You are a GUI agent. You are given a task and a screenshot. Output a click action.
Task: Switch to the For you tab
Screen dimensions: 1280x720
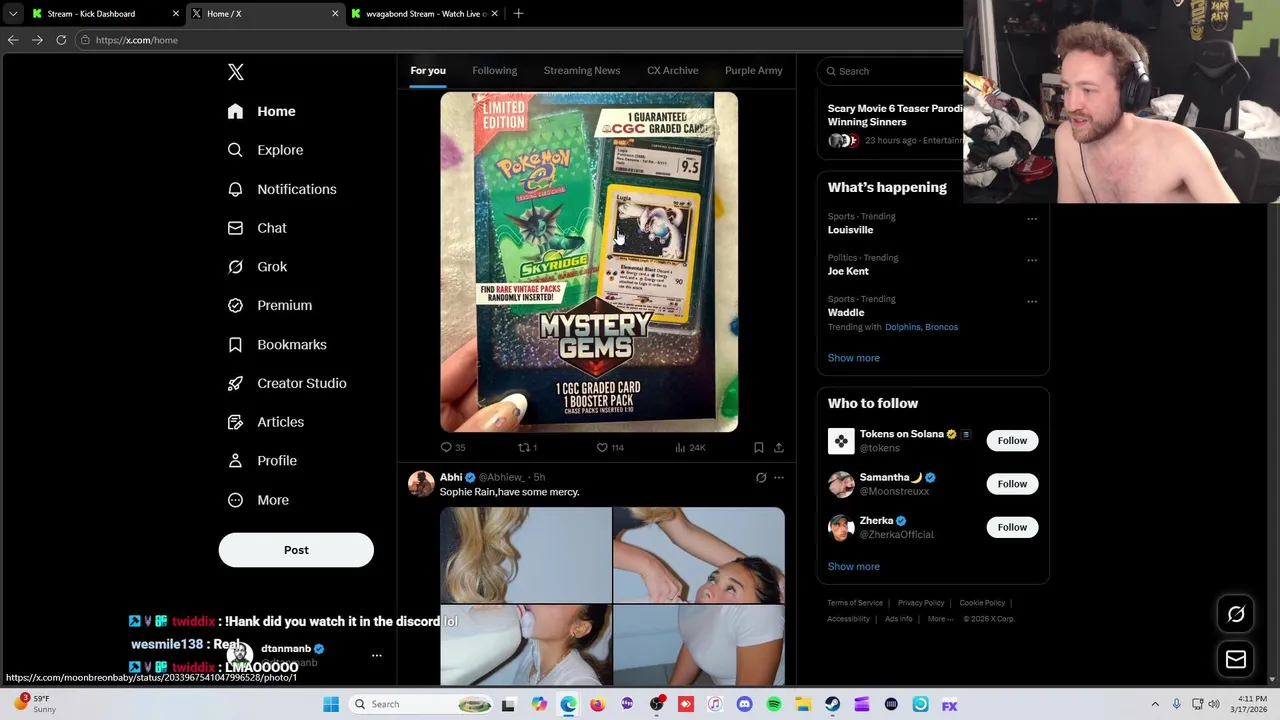(428, 70)
